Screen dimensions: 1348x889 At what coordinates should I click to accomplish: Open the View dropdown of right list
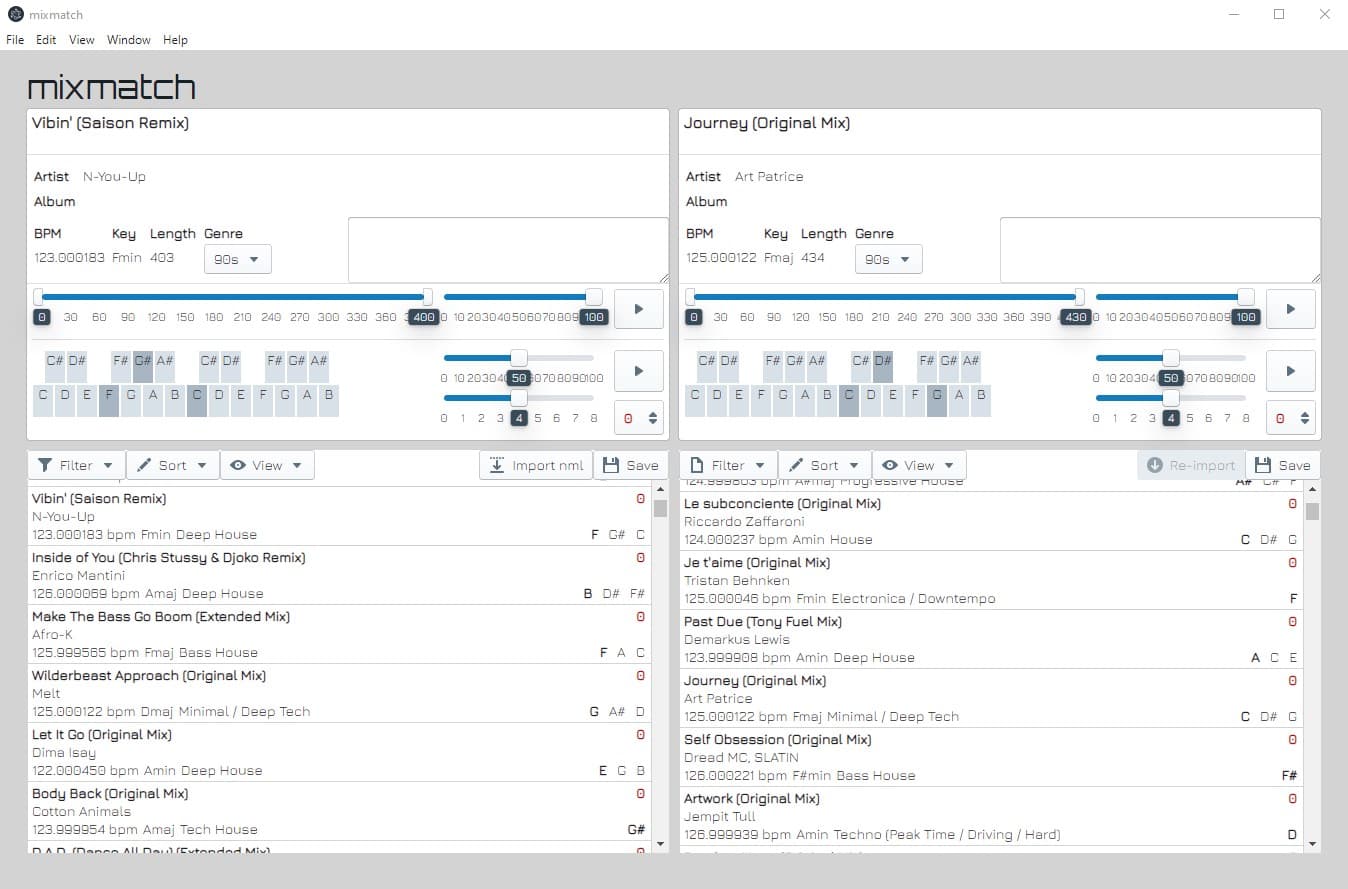pyautogui.click(x=919, y=465)
